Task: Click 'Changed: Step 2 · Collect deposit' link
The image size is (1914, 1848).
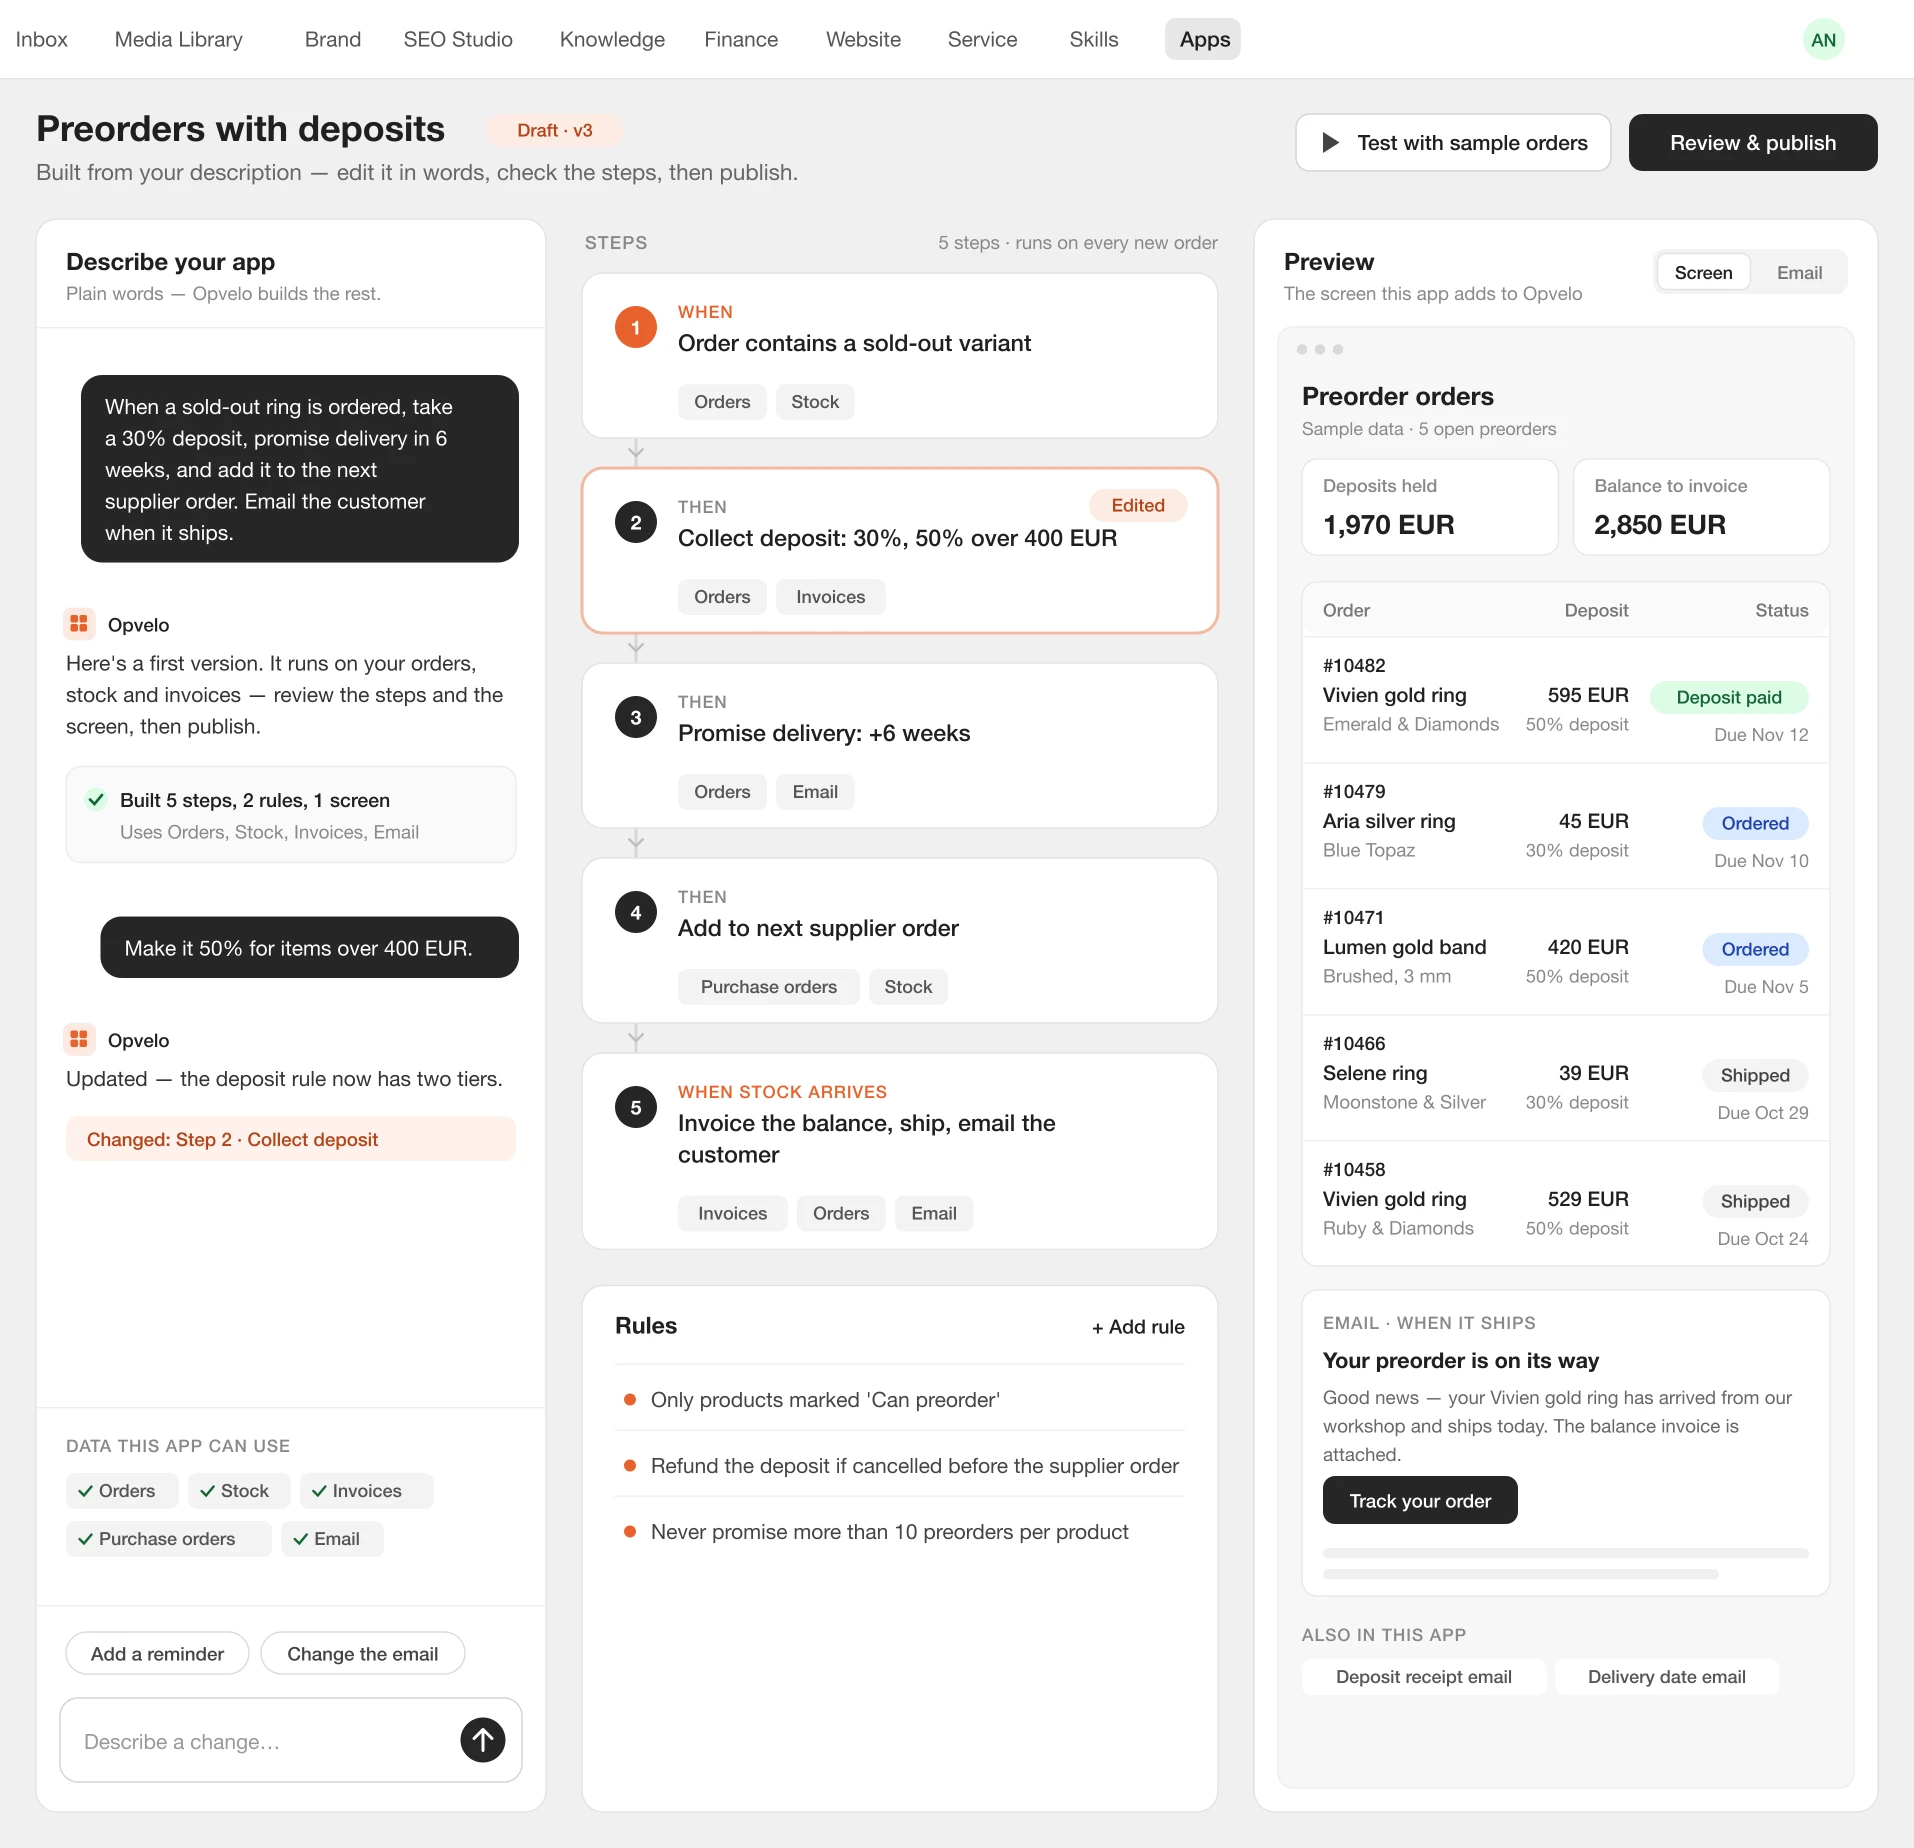Action: point(290,1139)
